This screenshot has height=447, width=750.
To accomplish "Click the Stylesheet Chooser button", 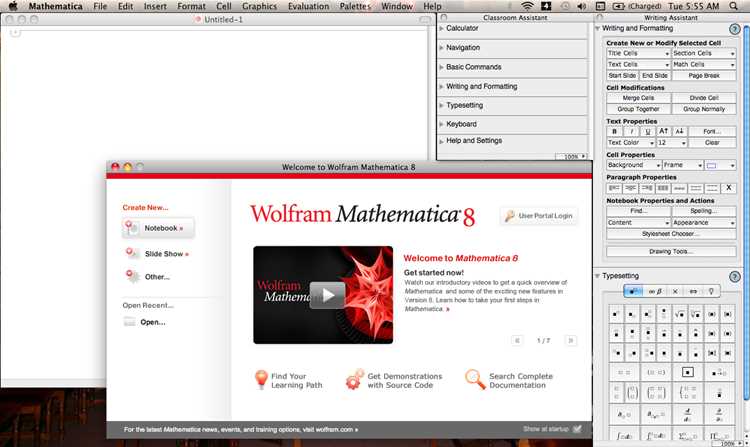I will [671, 234].
